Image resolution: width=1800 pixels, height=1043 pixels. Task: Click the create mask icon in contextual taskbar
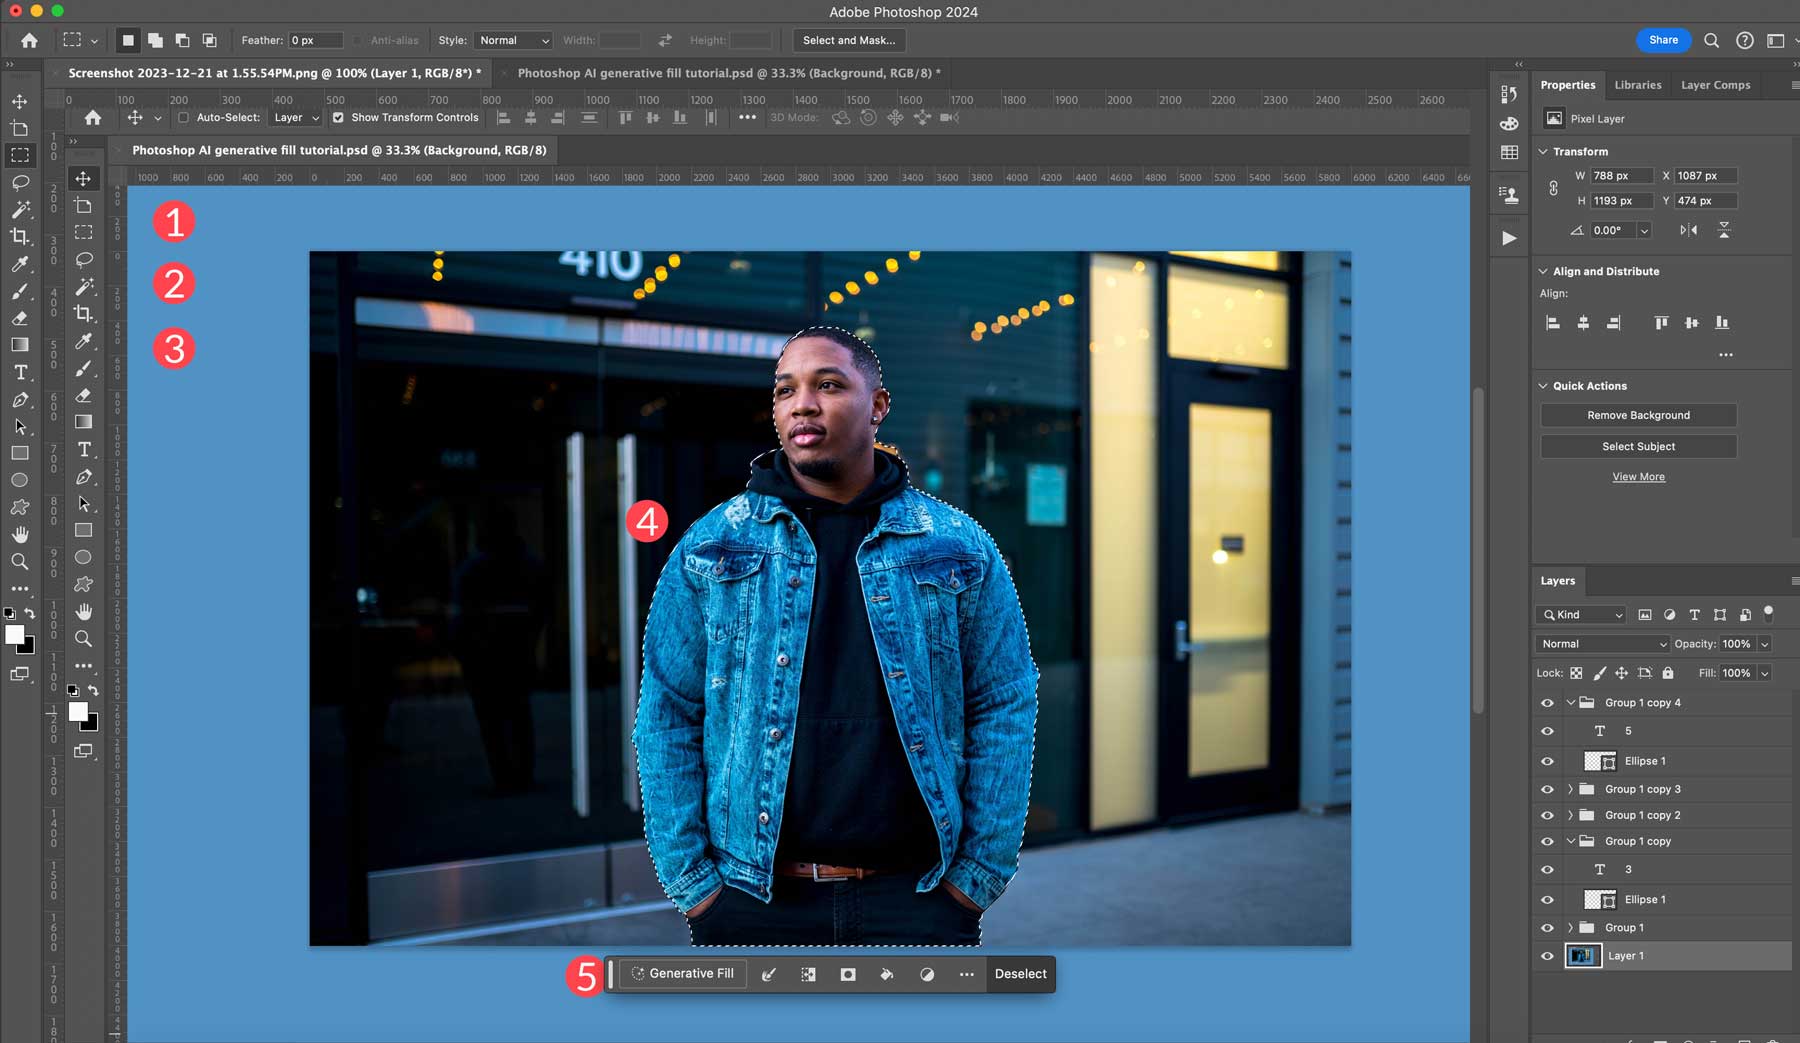click(847, 973)
